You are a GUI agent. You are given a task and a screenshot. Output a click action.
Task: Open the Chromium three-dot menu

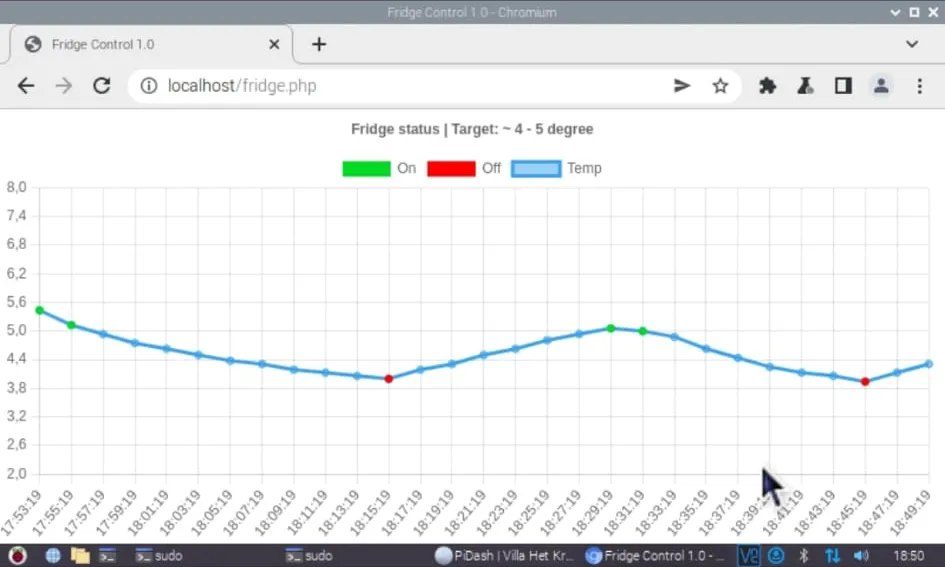coord(919,86)
